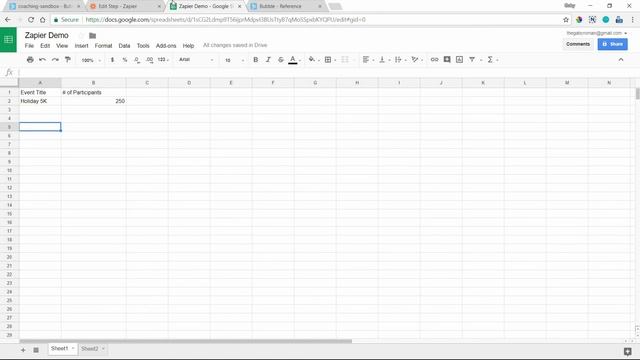Undo the last action
The image size is (640, 360).
(x=42, y=60)
